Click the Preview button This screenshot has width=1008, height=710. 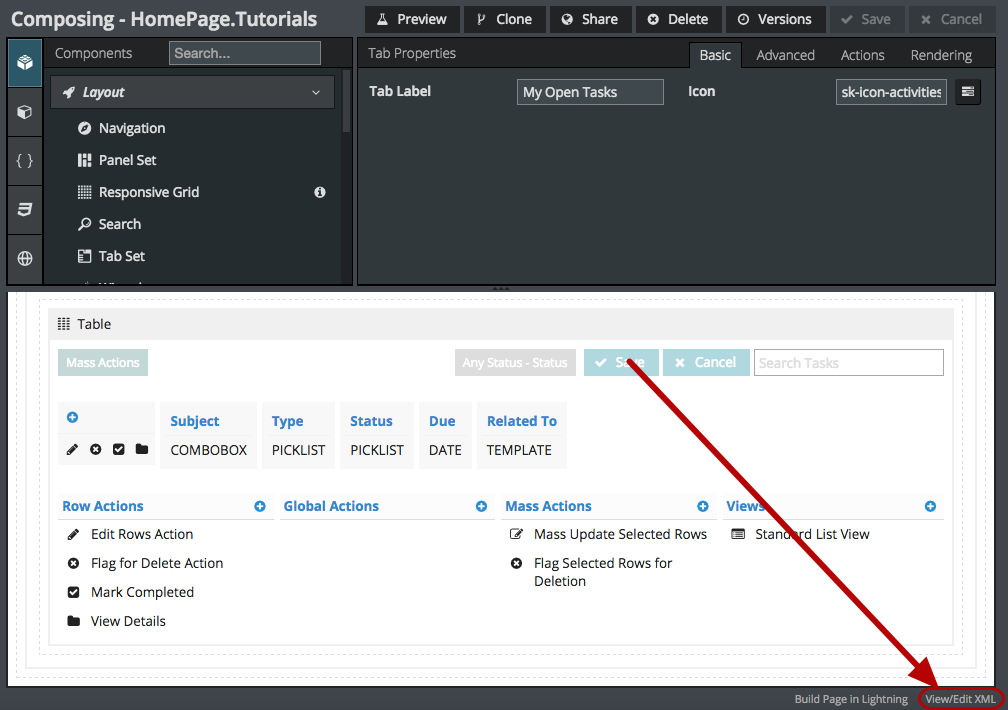[x=412, y=19]
